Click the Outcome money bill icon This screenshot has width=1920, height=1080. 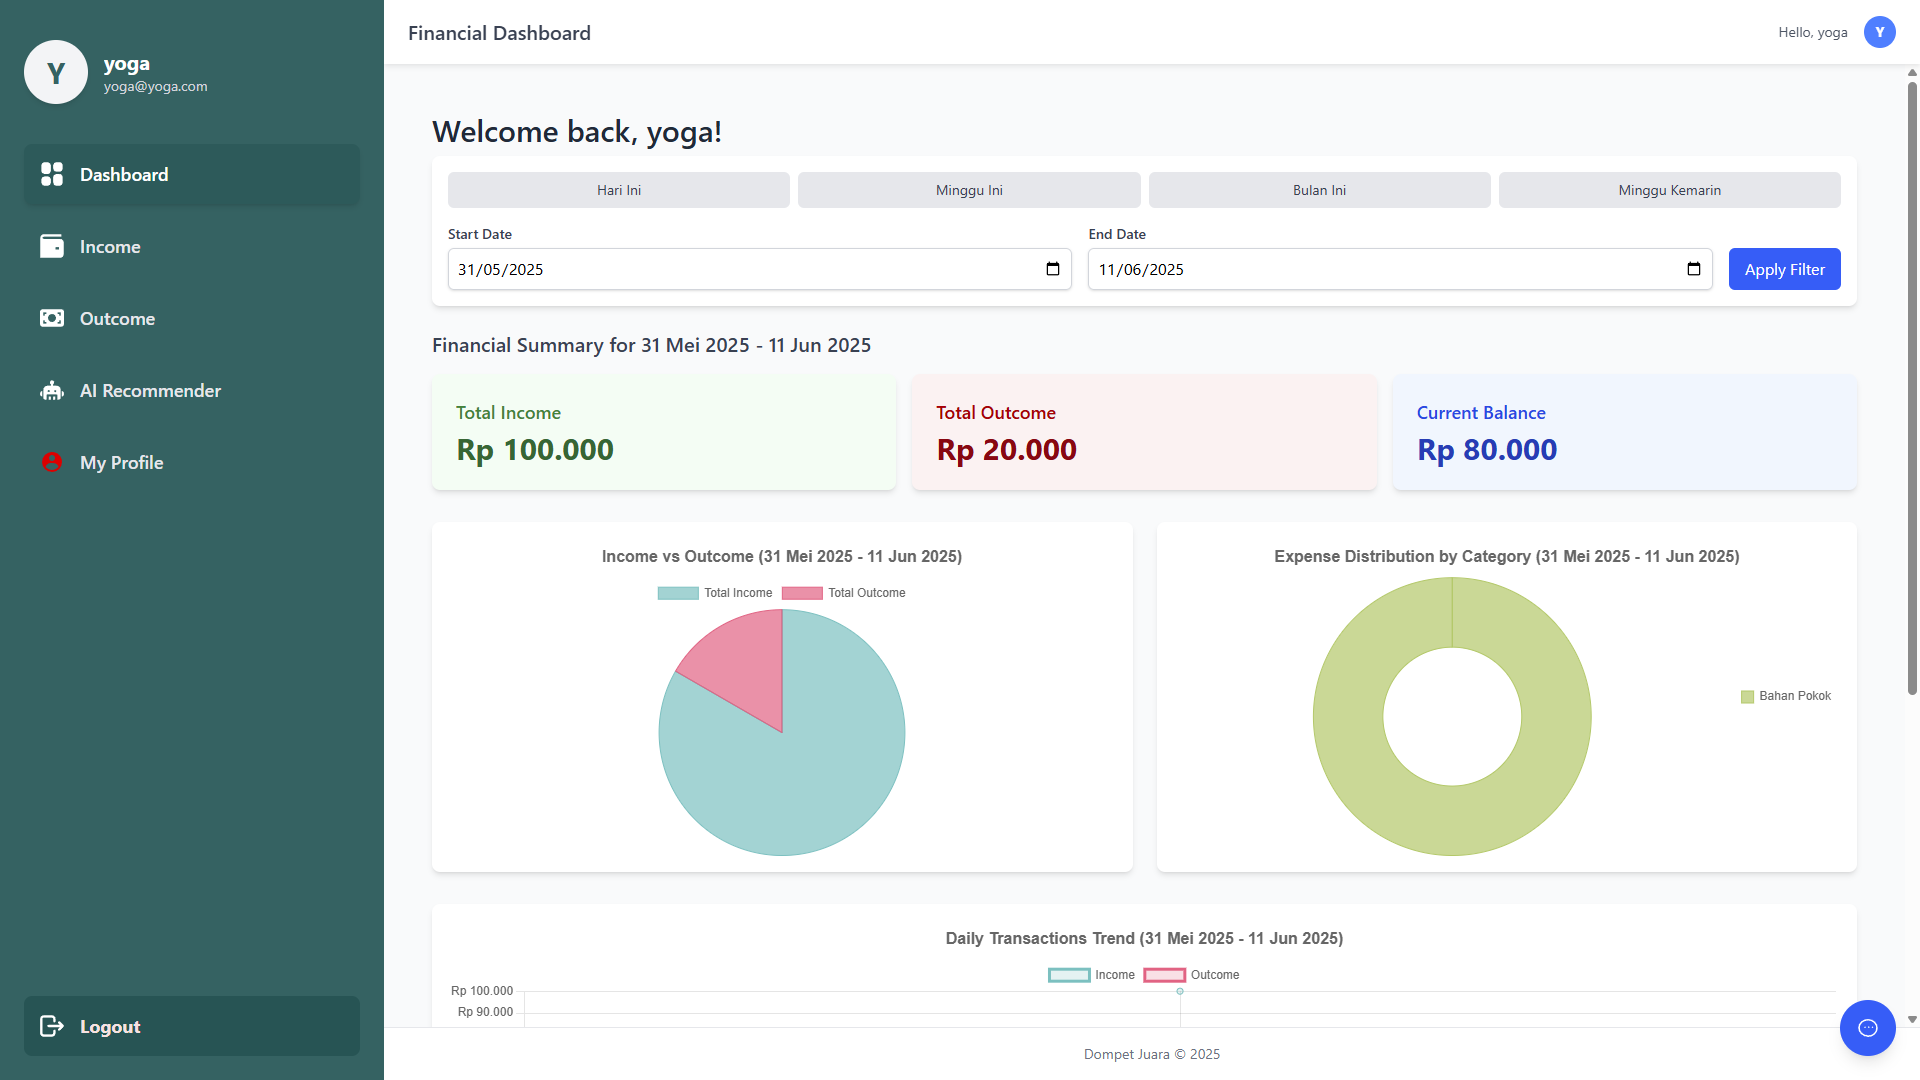point(52,319)
